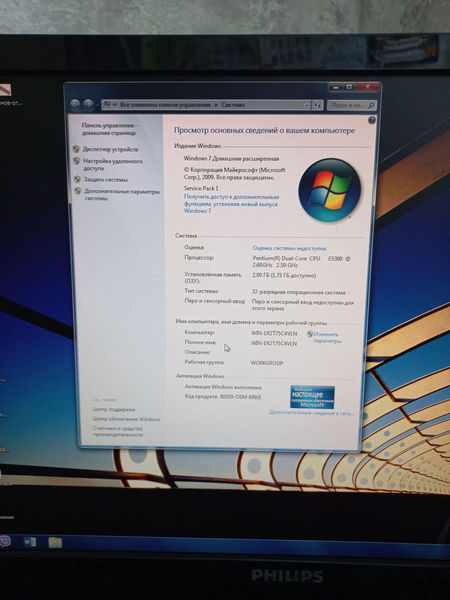Click the refresh button in the address bar
Viewport: 450px width, 600px height.
[317, 105]
